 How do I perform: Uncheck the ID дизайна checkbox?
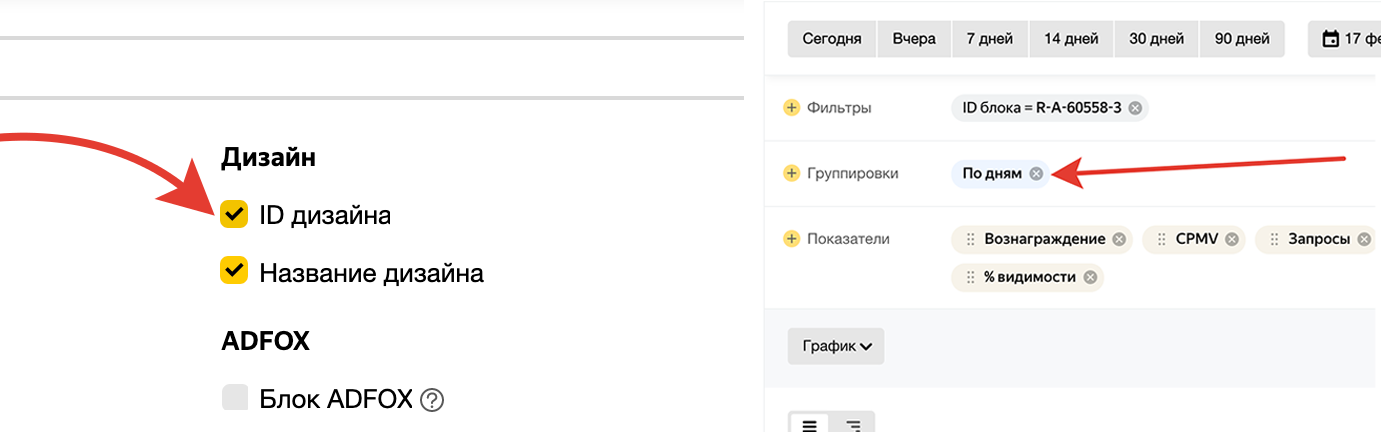click(x=234, y=214)
